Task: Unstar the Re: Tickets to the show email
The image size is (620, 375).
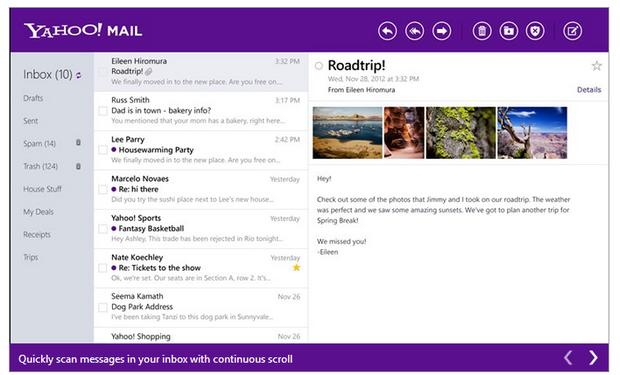Action: (296, 268)
